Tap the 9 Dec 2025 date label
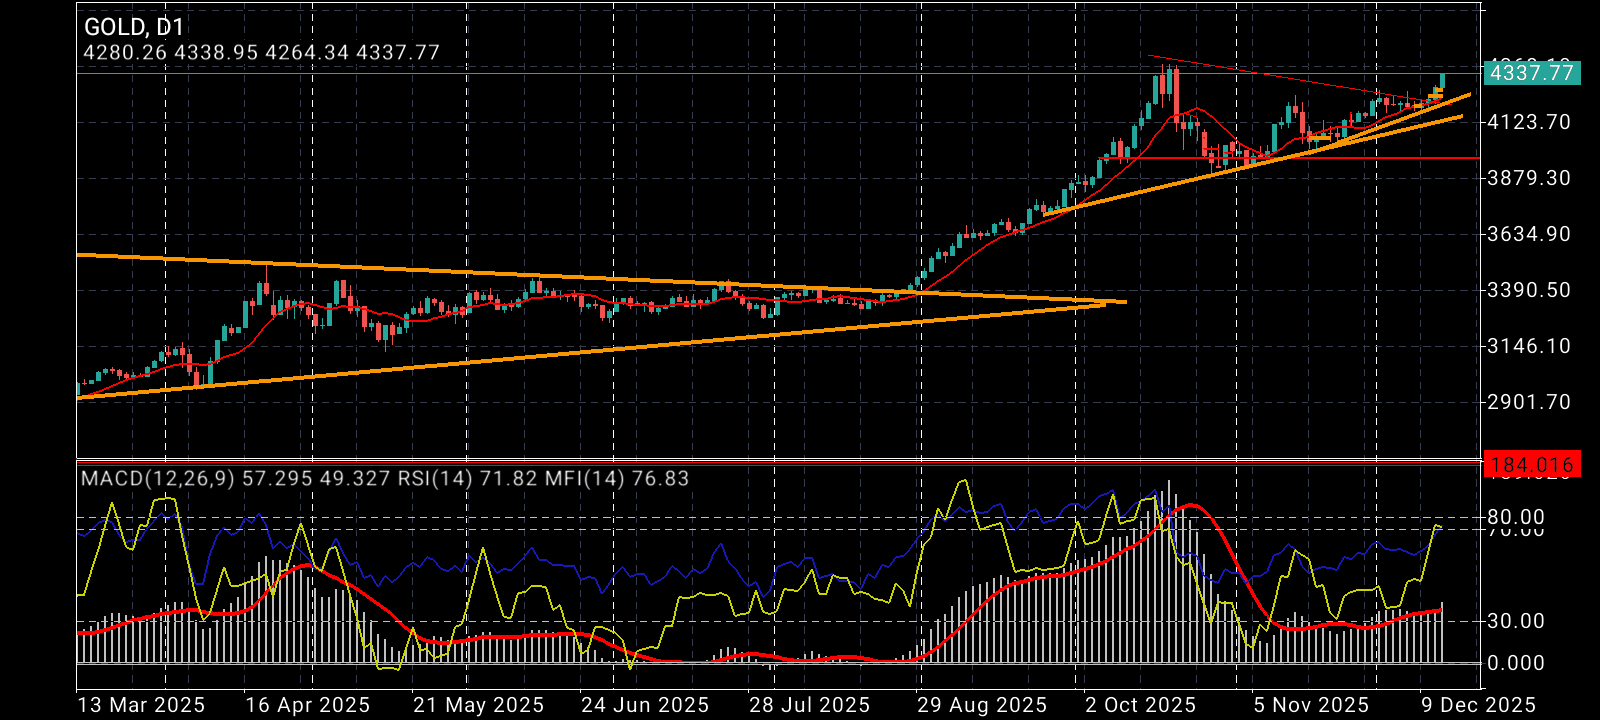The width and height of the screenshot is (1600, 720). tap(1479, 705)
